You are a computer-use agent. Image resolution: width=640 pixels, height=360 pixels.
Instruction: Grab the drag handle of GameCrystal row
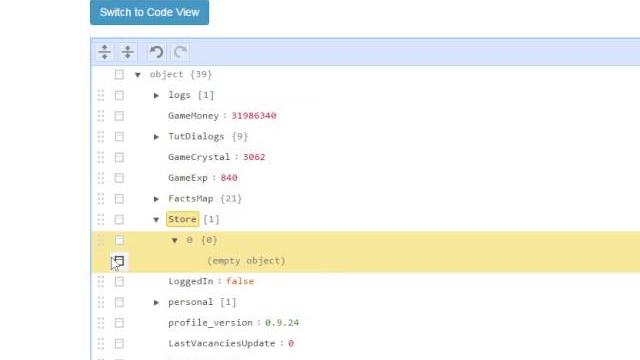point(101,158)
